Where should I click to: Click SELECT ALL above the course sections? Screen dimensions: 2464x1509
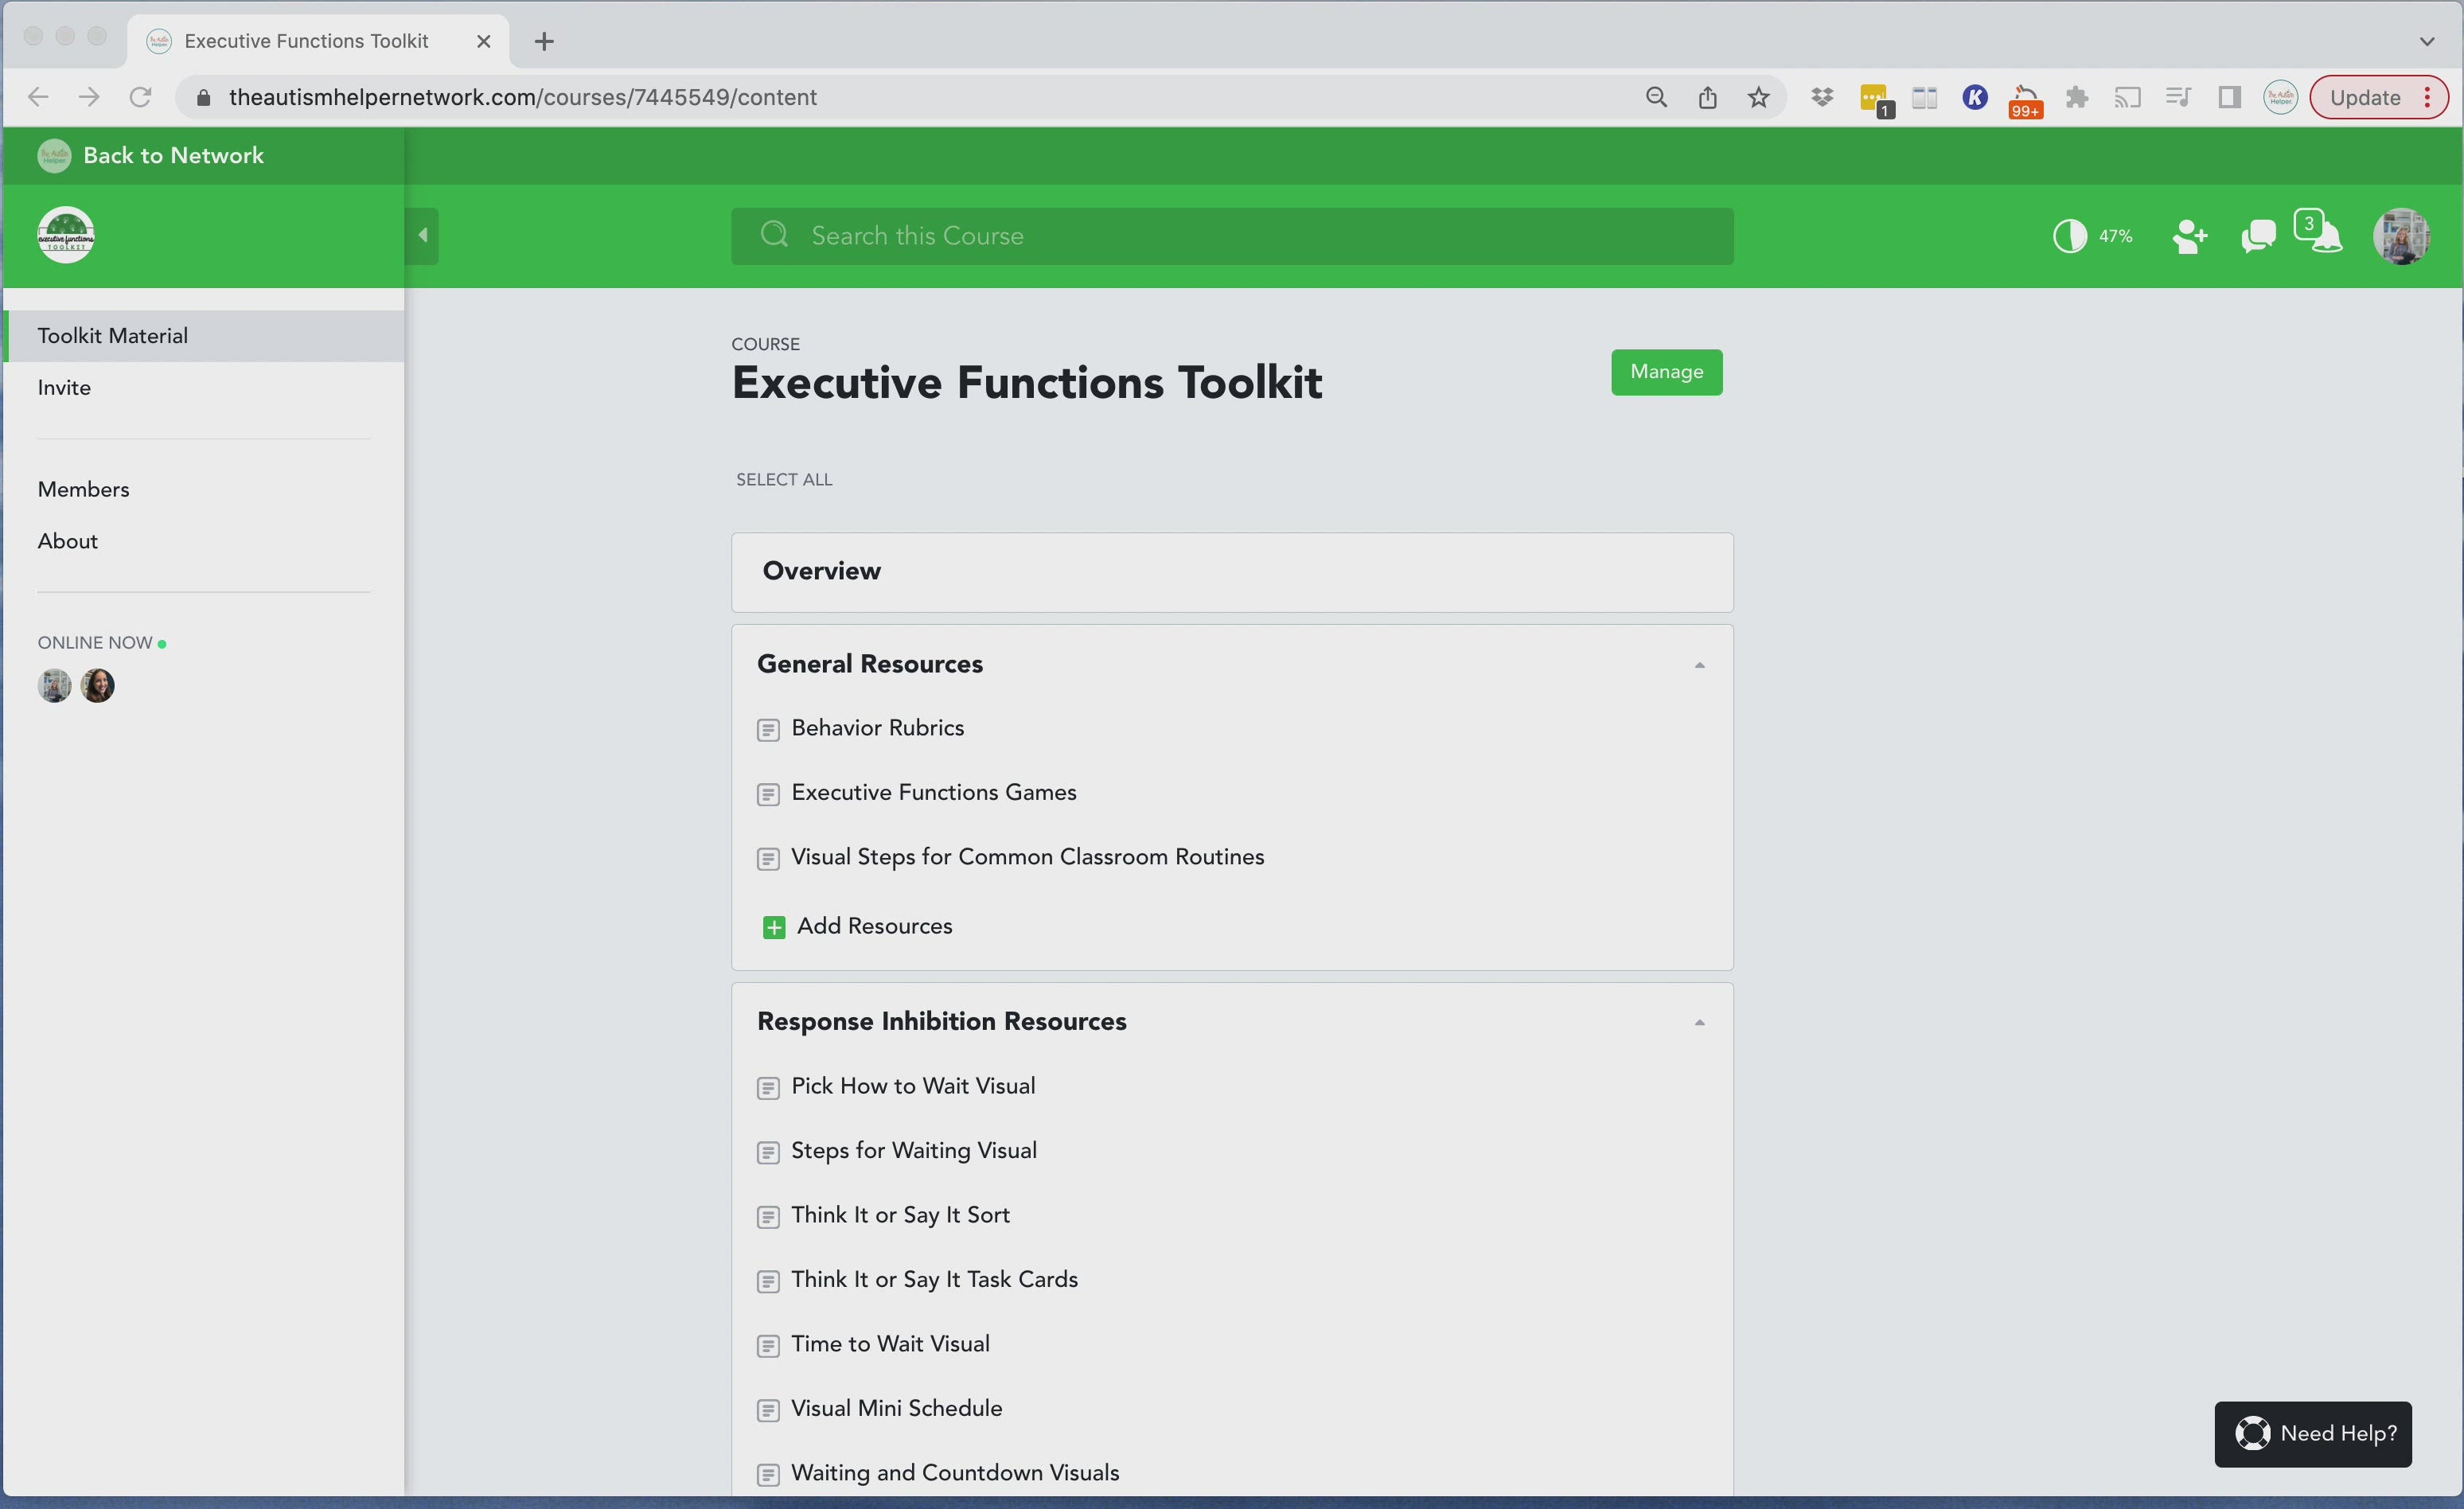pos(783,479)
